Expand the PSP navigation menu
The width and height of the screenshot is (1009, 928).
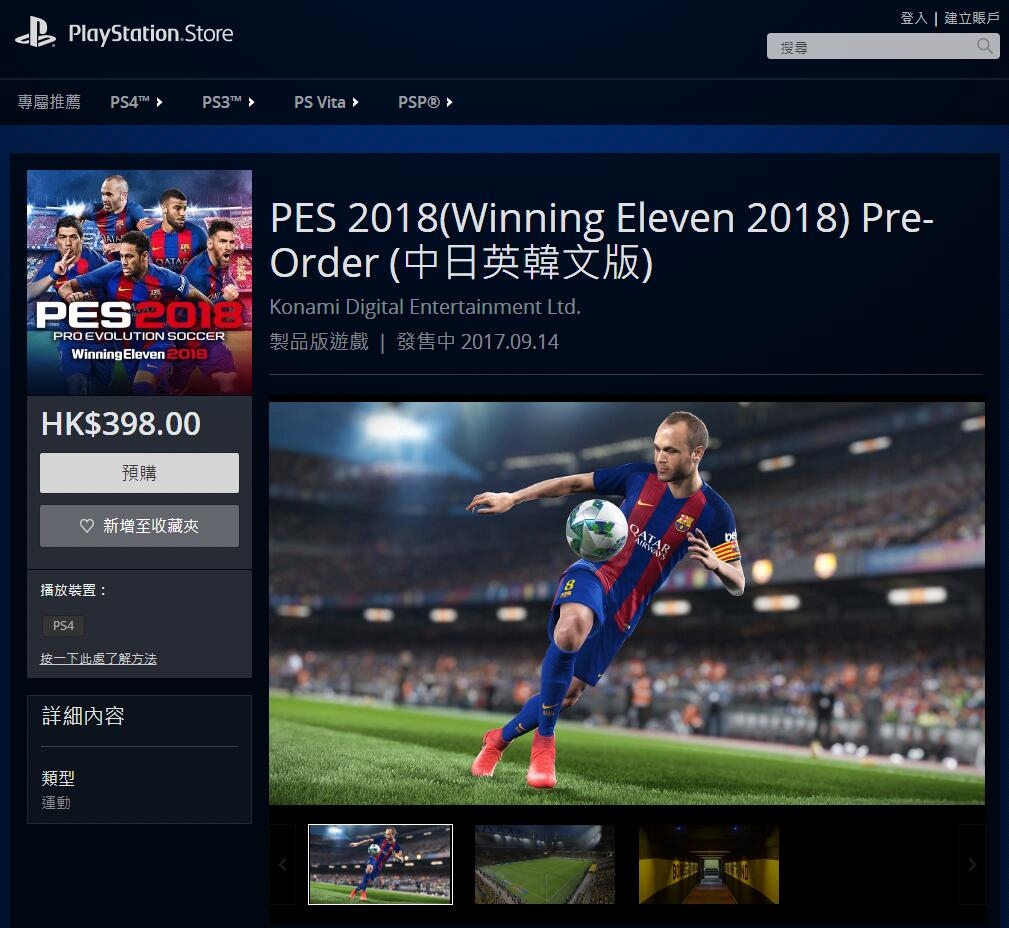[x=425, y=102]
